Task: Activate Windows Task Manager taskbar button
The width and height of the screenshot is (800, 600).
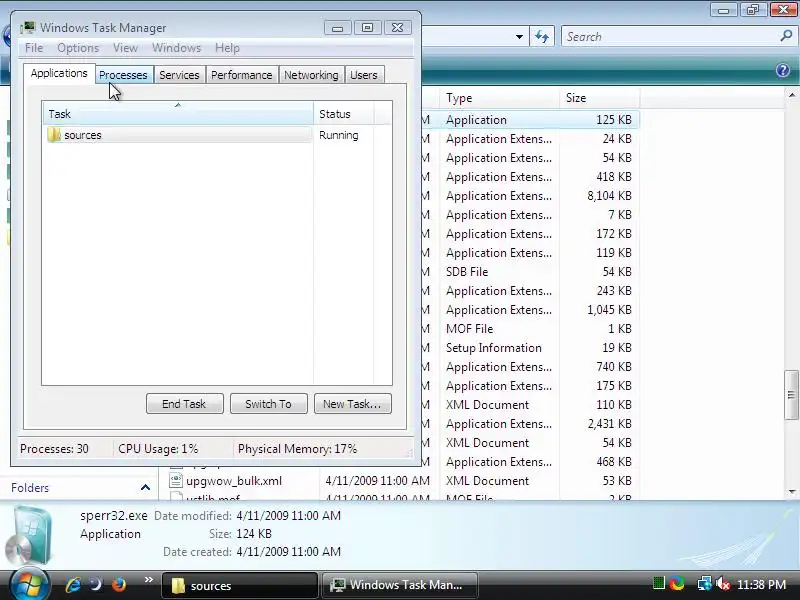Action: pos(400,585)
